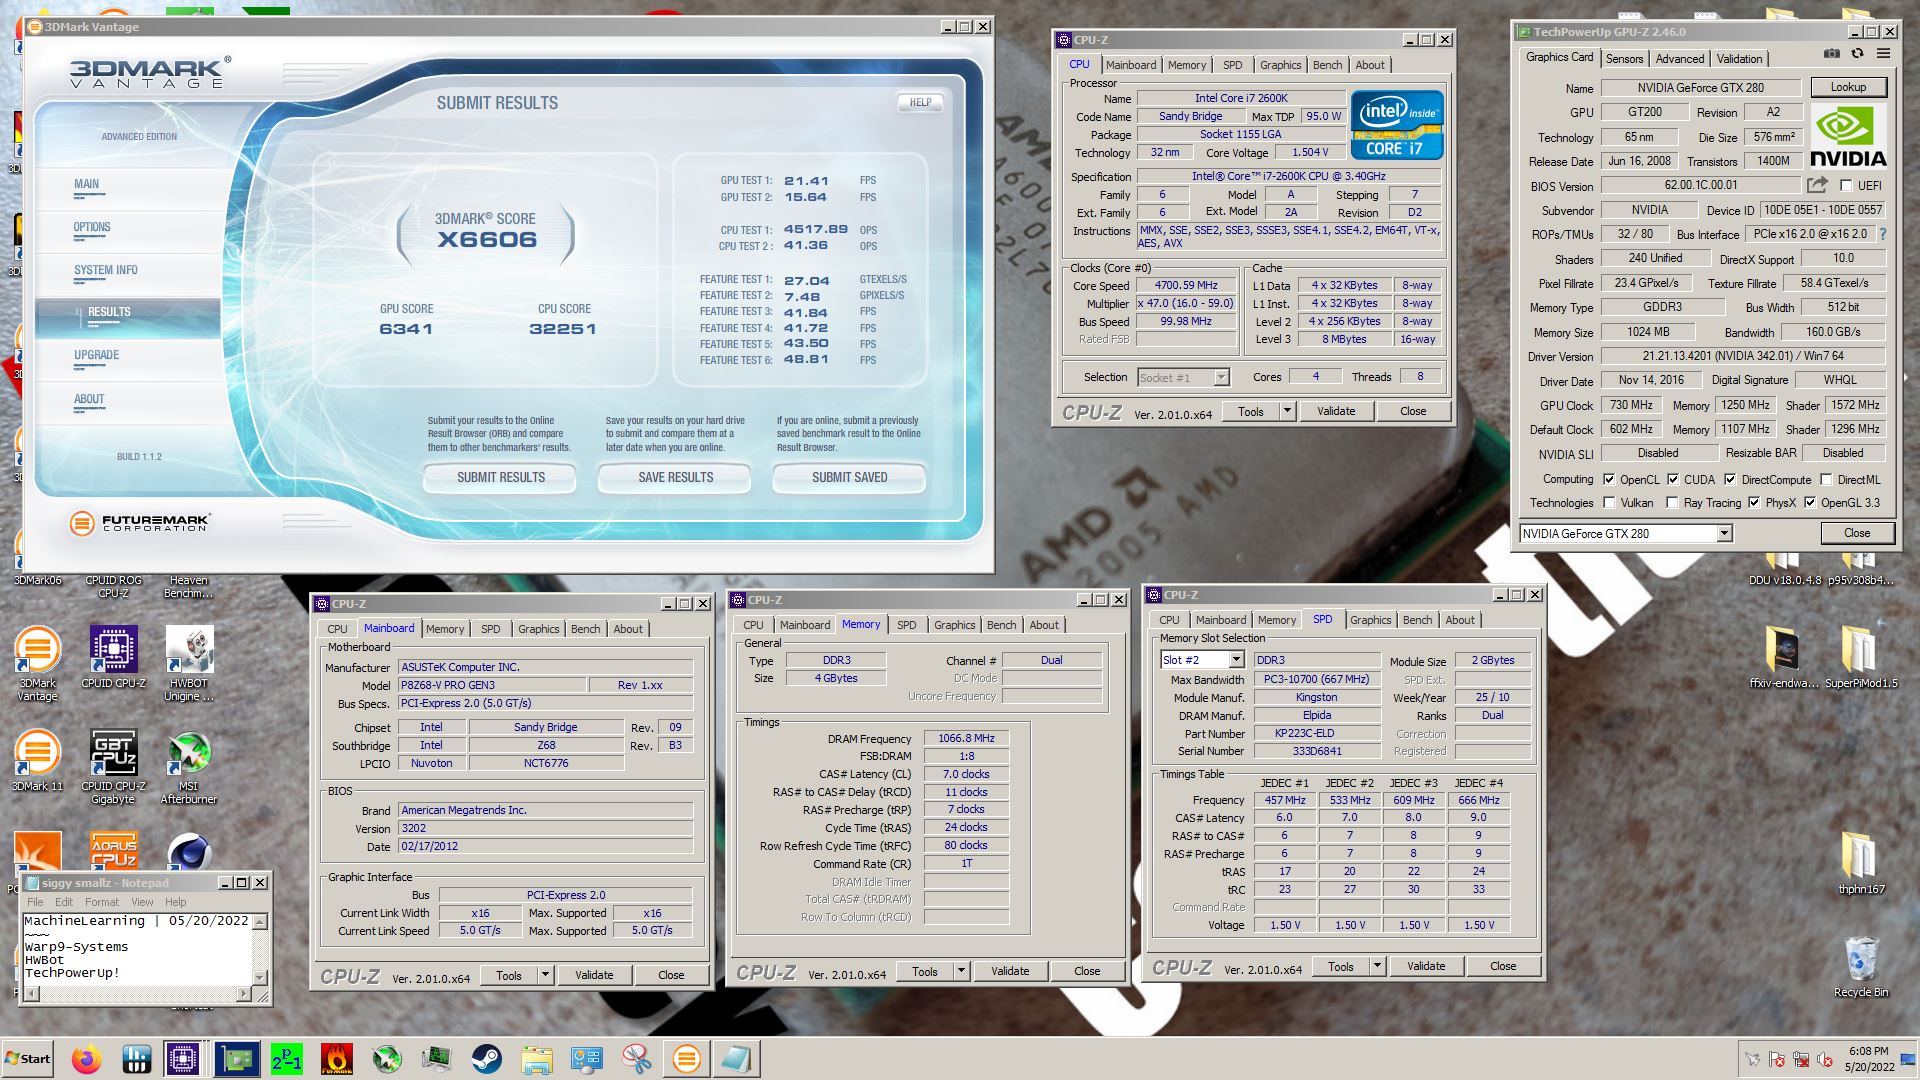Toggle the PhysX checkbox
The height and width of the screenshot is (1080, 1920).
[x=1754, y=502]
